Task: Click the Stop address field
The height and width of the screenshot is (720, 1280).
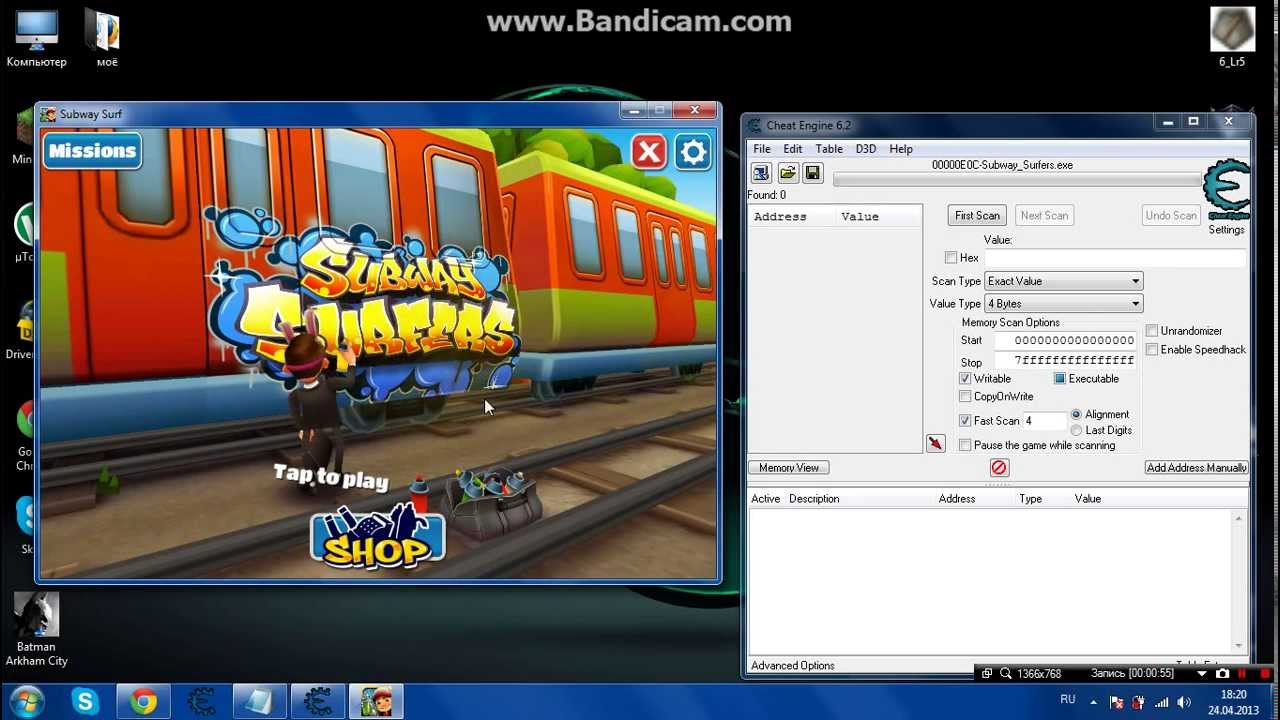Action: (1065, 361)
